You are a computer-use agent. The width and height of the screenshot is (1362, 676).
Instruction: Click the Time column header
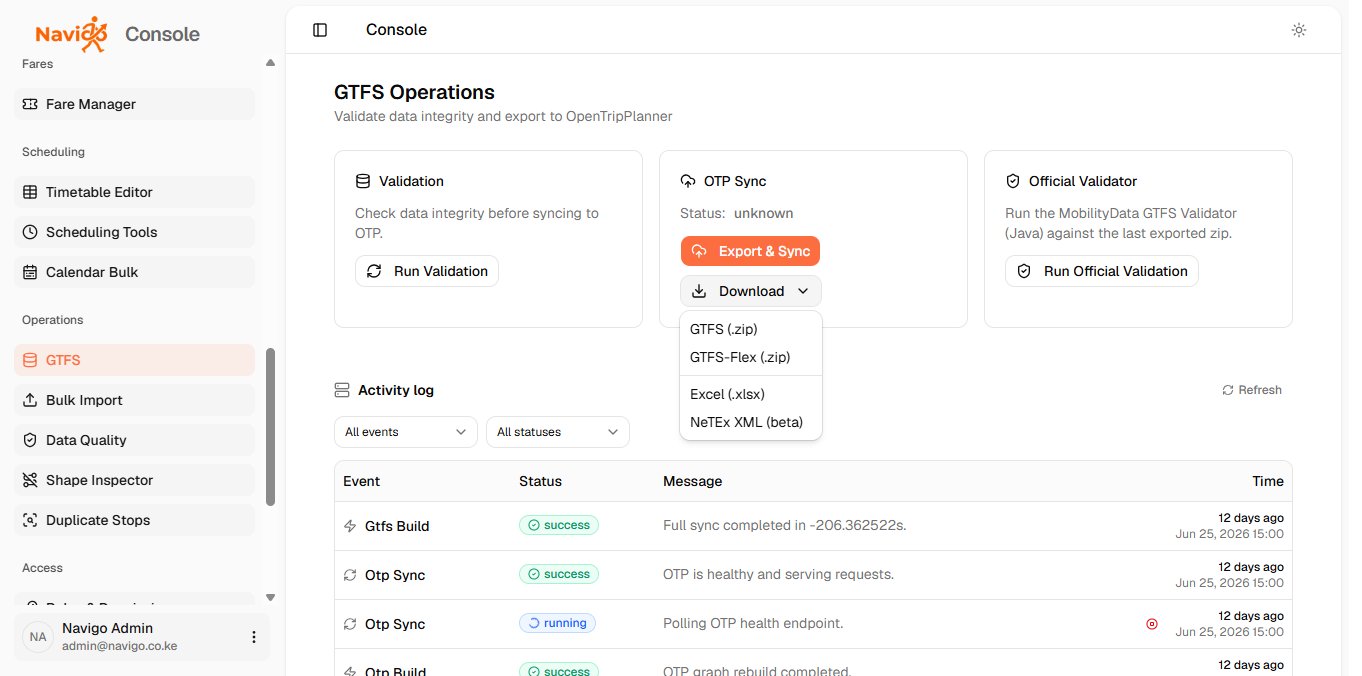(x=1268, y=481)
